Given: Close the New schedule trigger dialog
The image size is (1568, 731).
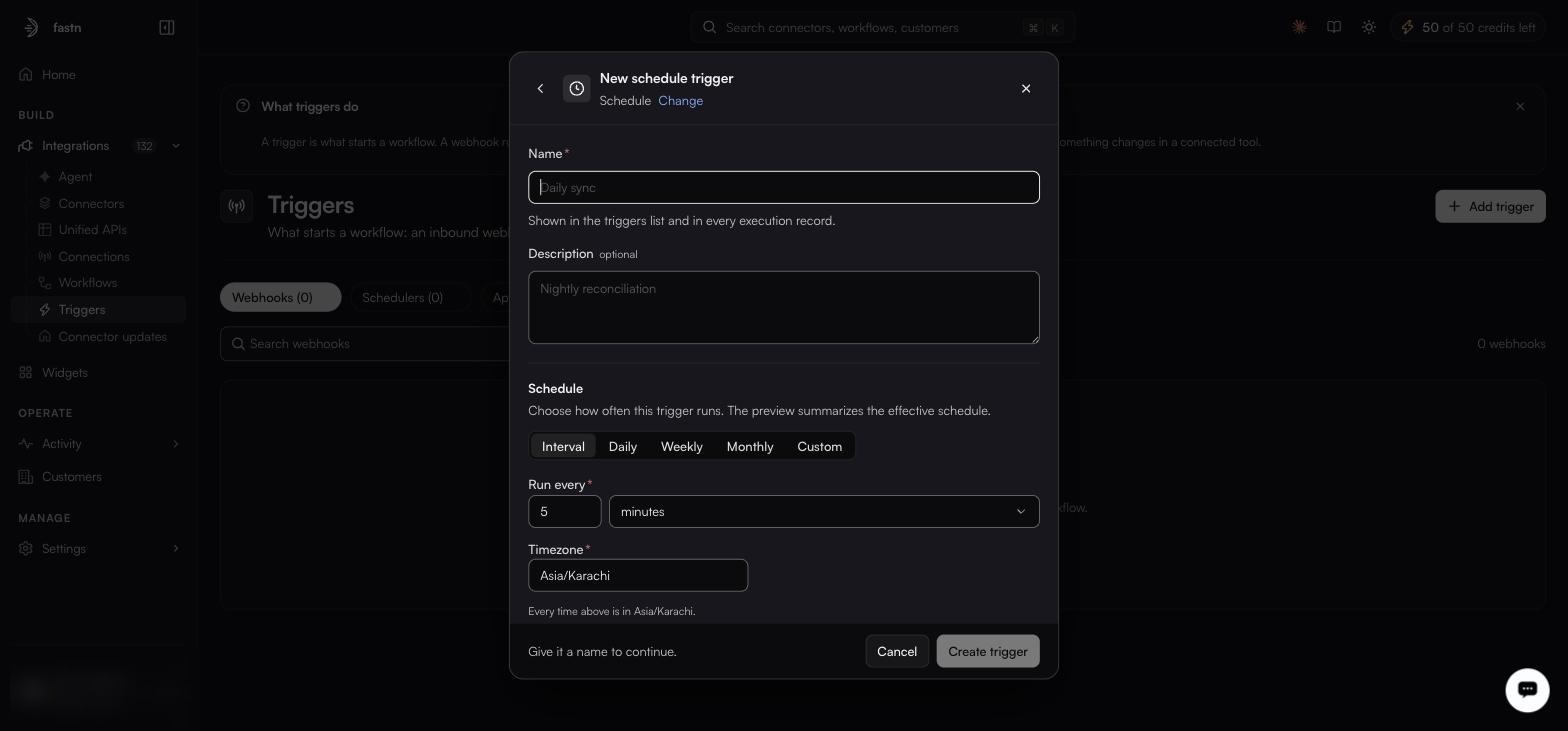Looking at the screenshot, I should click(1026, 89).
